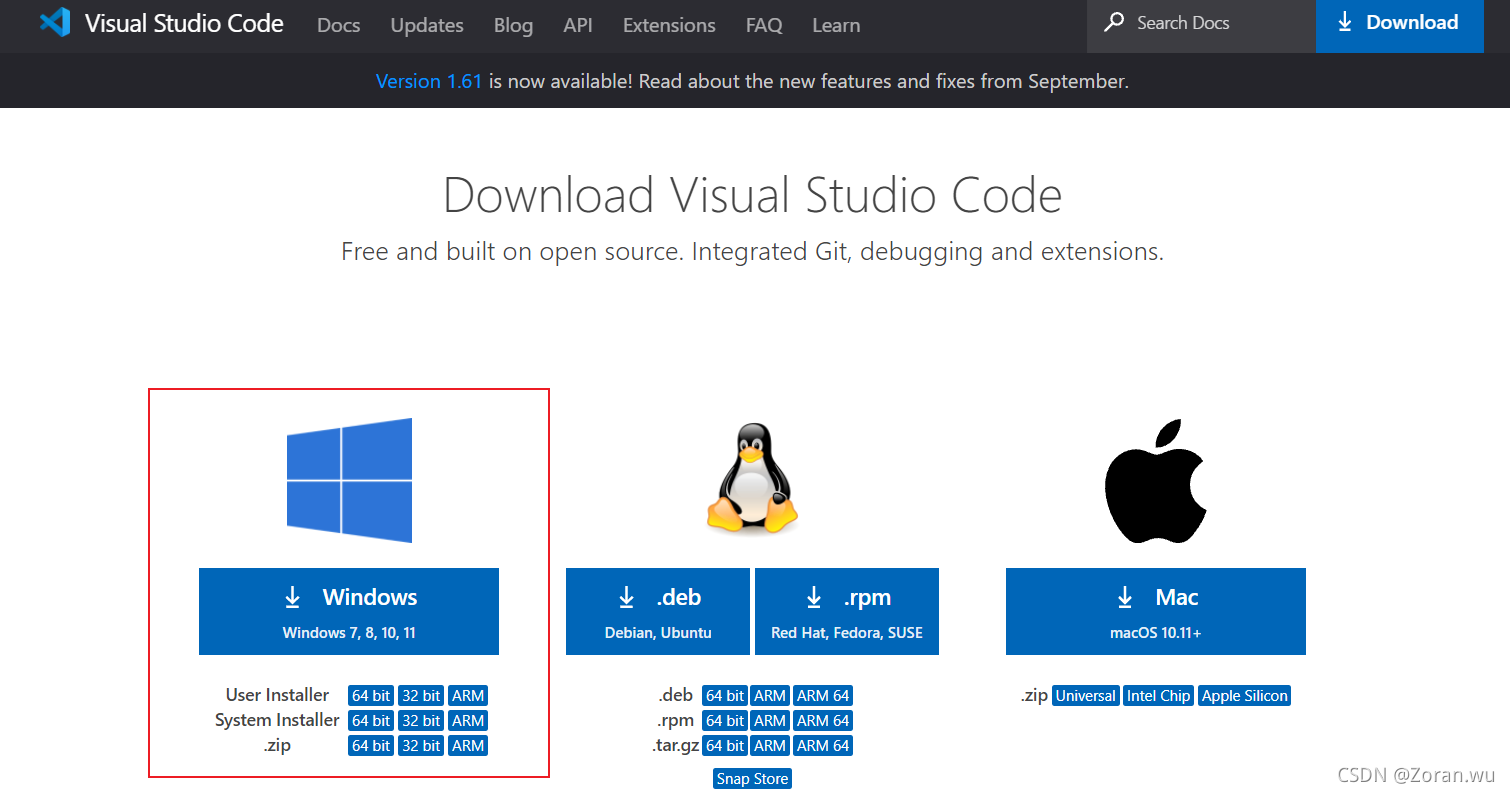Download Linux .tar.gz ARM archive

point(770,746)
